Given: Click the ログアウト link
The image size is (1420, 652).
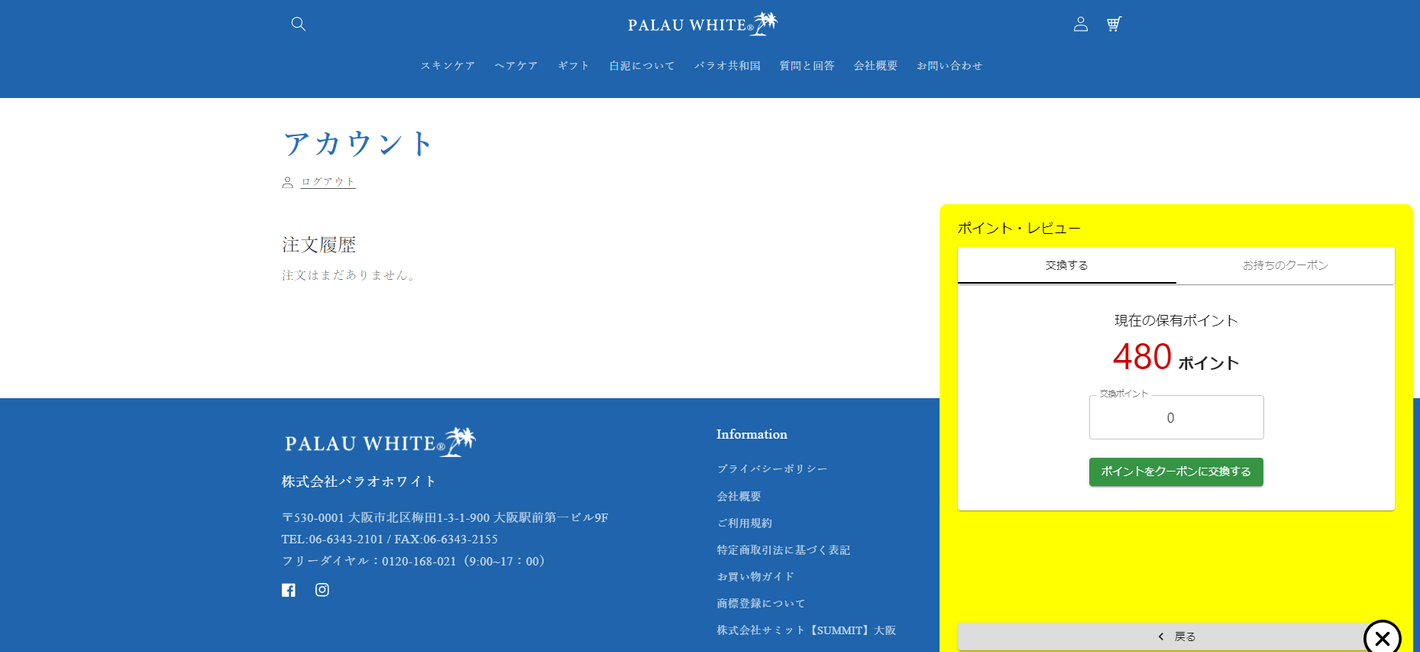Looking at the screenshot, I should (327, 181).
